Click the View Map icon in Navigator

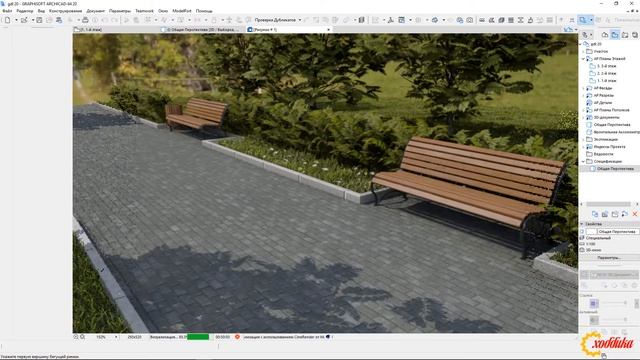[615, 35]
